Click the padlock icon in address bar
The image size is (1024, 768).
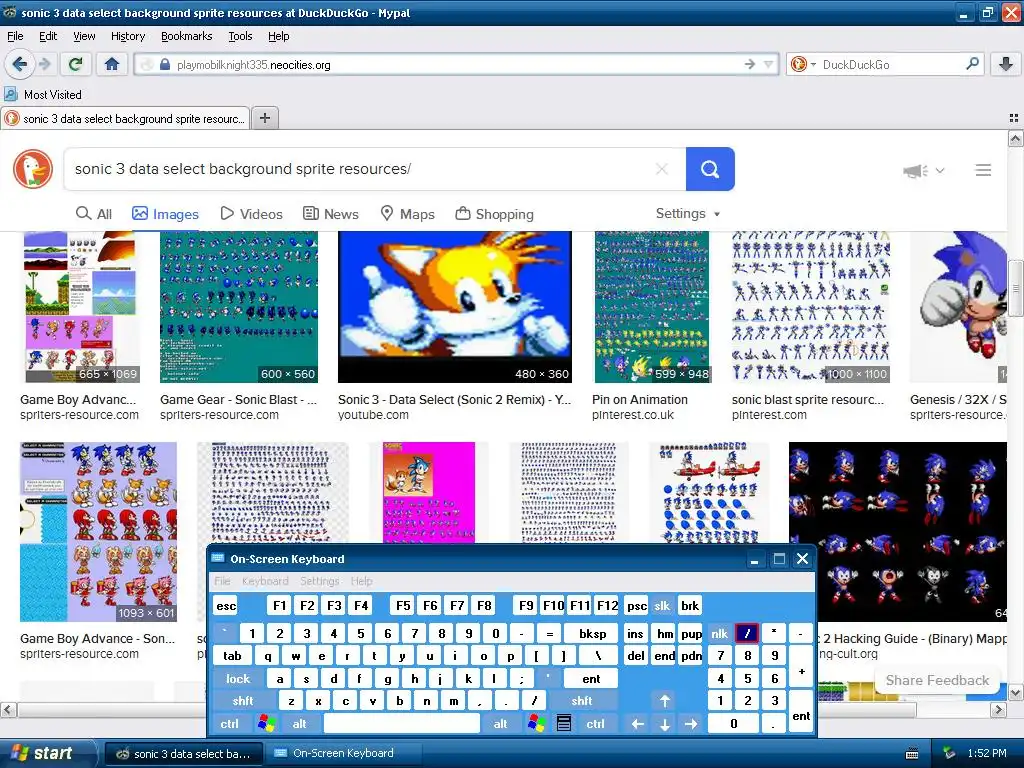coord(165,65)
